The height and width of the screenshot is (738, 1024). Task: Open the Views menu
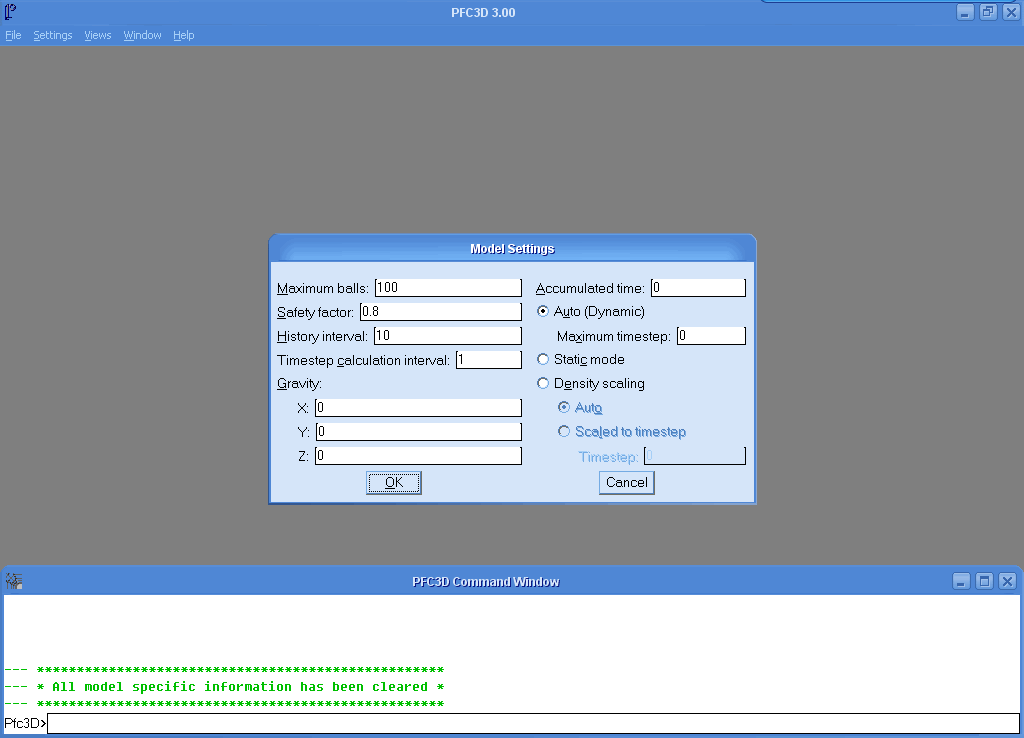(x=98, y=35)
